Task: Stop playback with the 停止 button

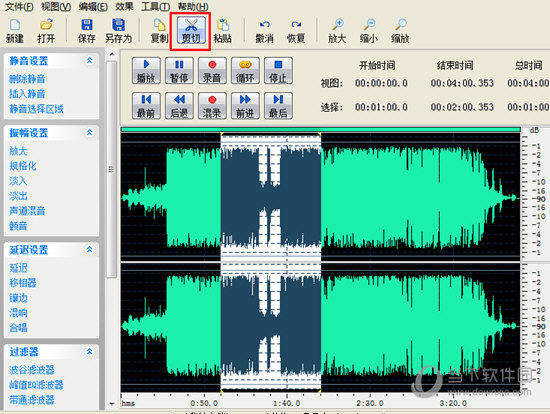Action: [x=278, y=71]
